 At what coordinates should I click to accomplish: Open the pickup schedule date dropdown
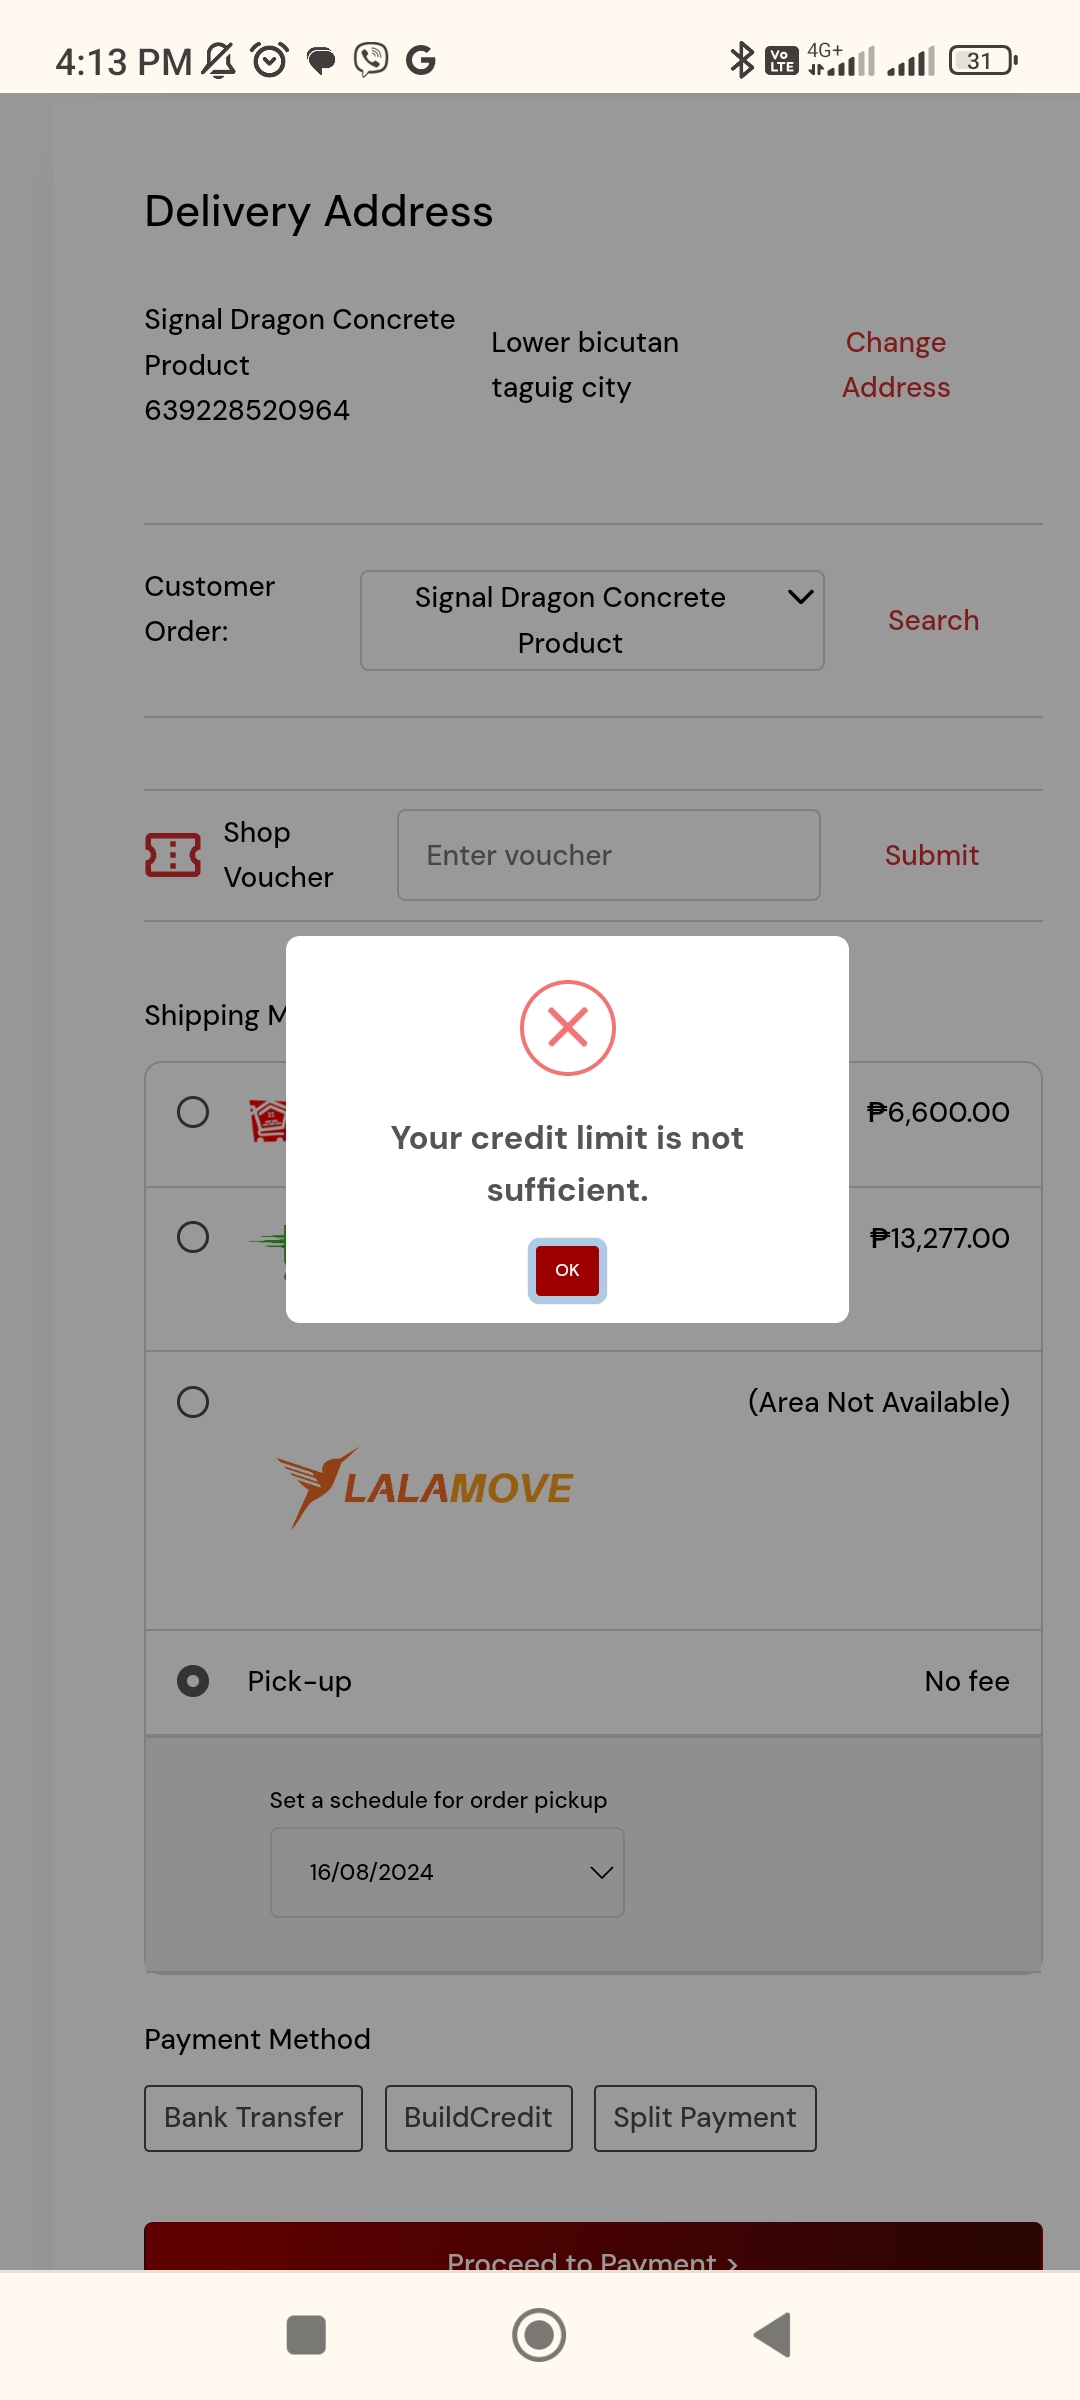coord(447,1872)
